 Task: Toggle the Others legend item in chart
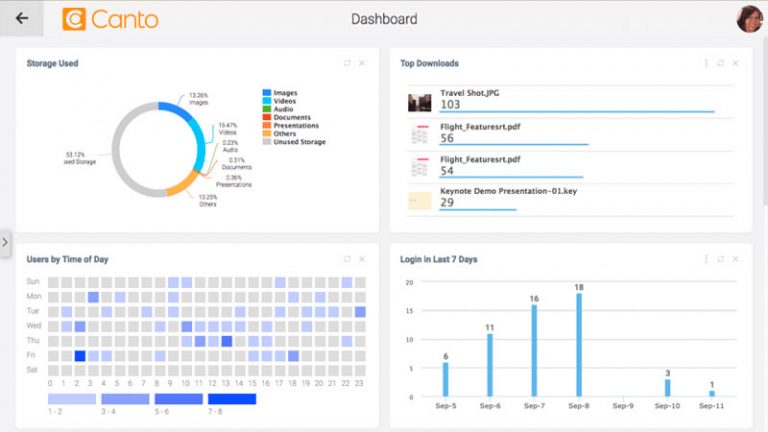point(279,133)
